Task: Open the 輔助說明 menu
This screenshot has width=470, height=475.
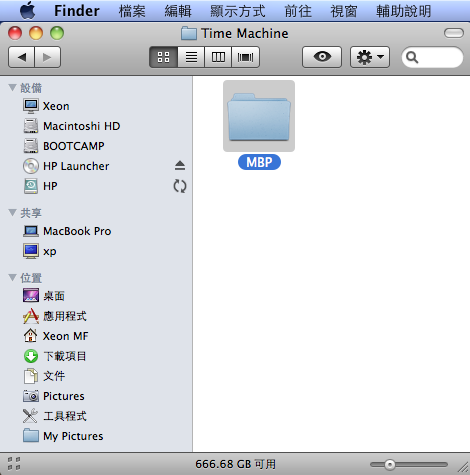Action: coord(404,11)
